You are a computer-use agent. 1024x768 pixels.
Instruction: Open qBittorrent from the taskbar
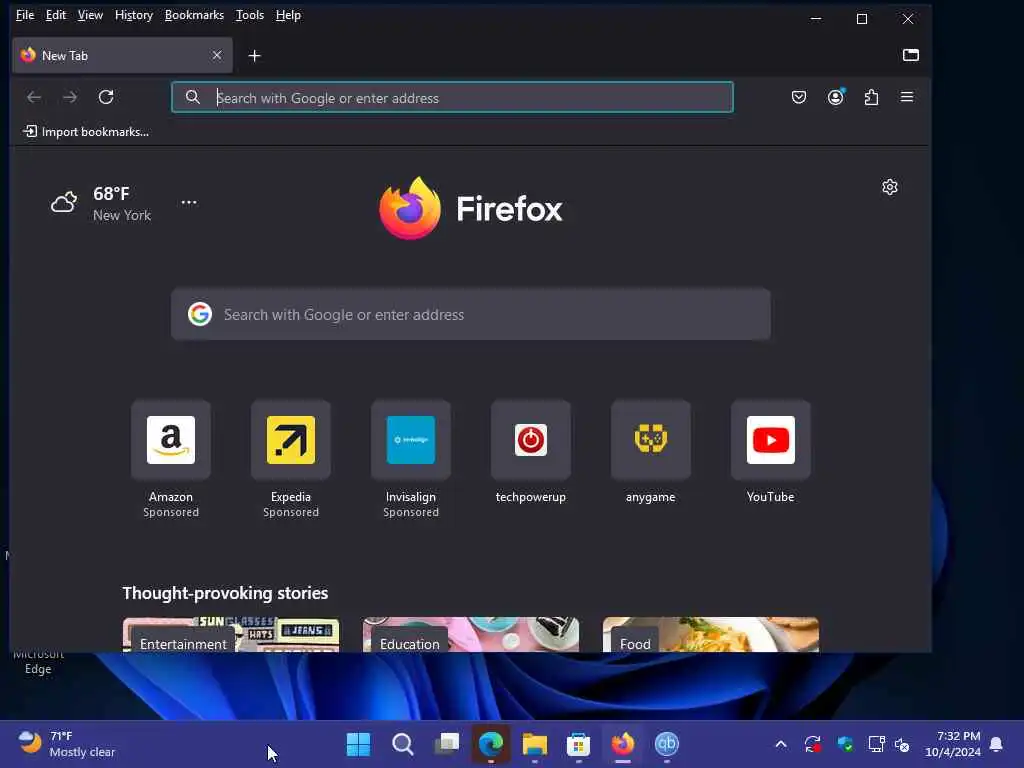(667, 744)
